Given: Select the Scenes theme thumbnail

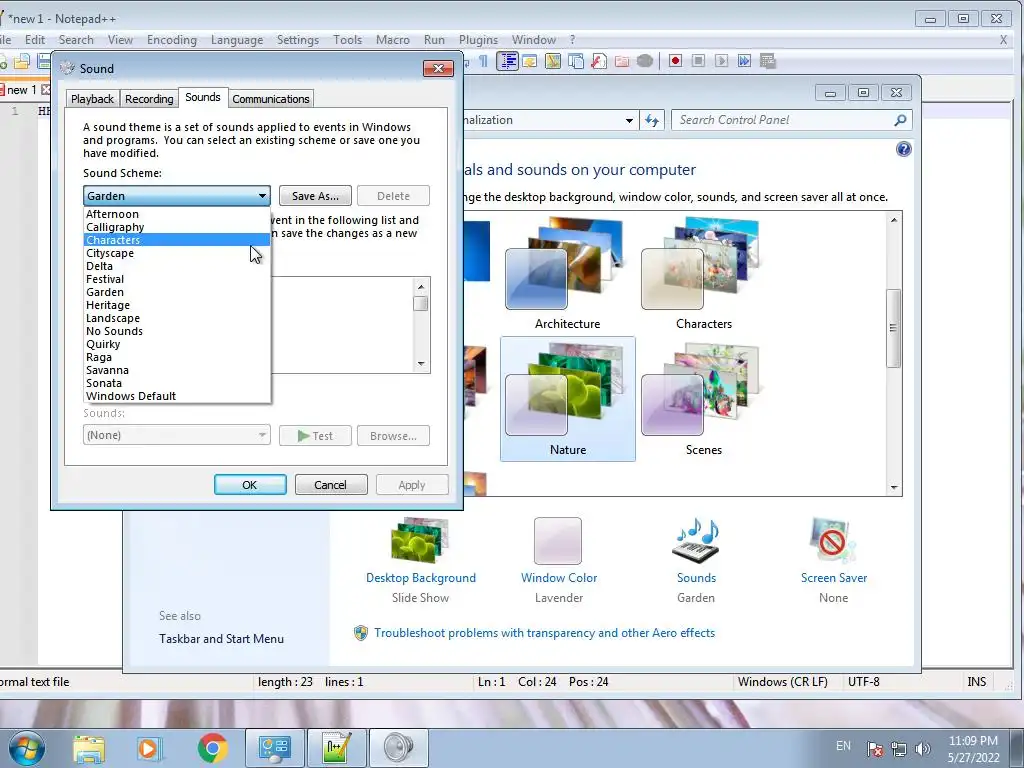Looking at the screenshot, I should tap(703, 400).
